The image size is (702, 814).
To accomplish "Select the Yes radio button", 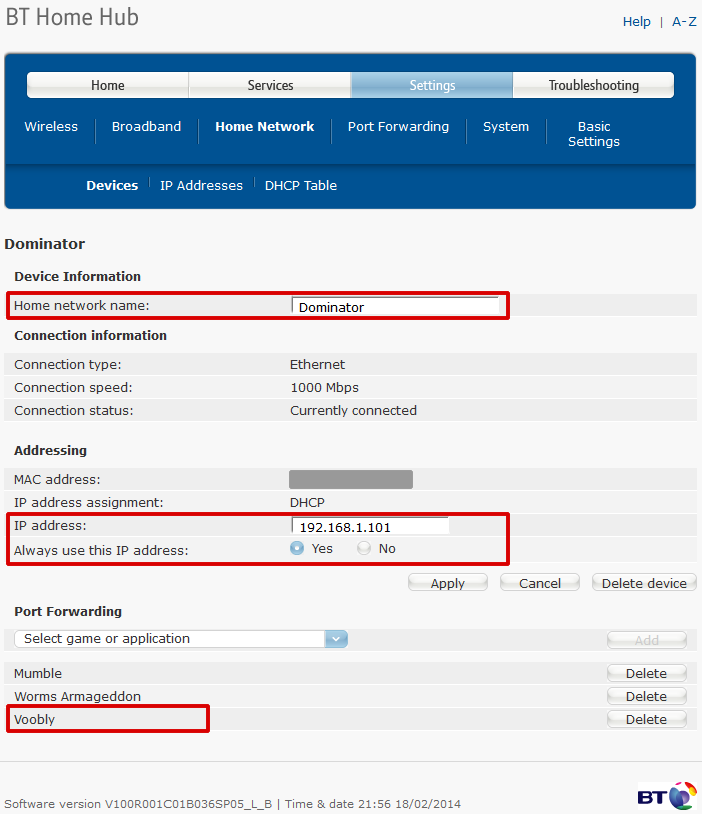I will [x=297, y=548].
